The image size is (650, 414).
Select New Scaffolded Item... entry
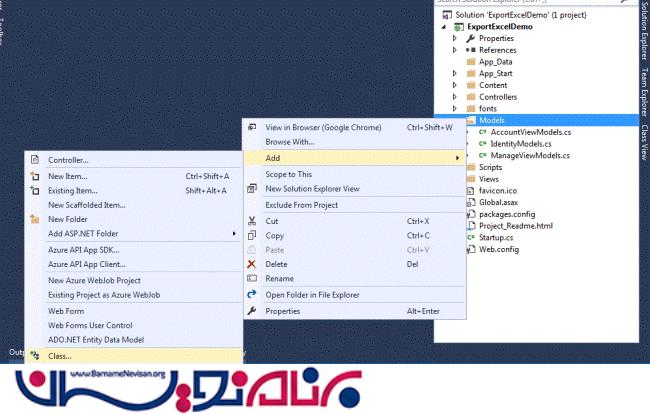click(x=133, y=205)
